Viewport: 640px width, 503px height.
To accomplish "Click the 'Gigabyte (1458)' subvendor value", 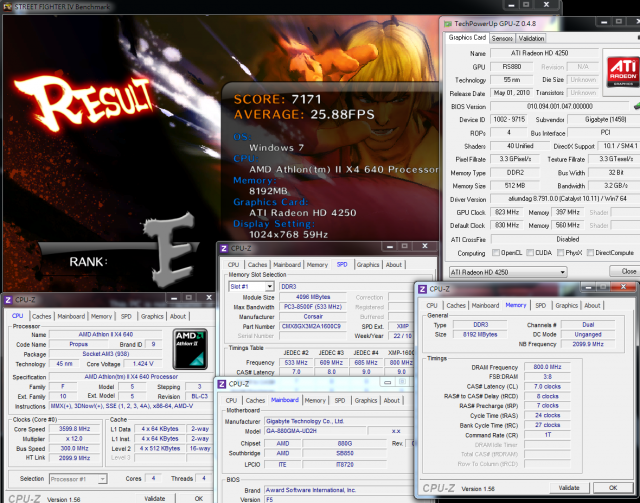I will [604, 119].
